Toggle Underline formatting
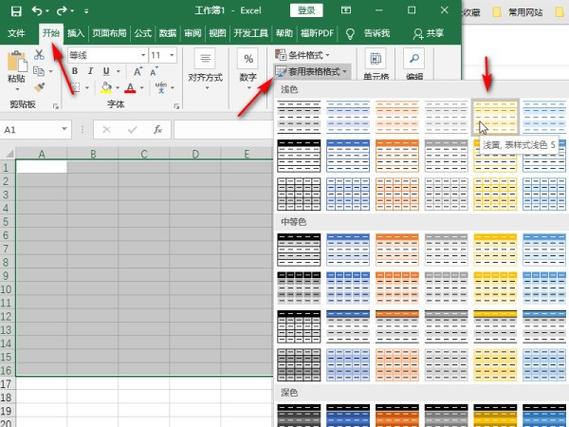This screenshot has width=569, height=427. tap(106, 71)
